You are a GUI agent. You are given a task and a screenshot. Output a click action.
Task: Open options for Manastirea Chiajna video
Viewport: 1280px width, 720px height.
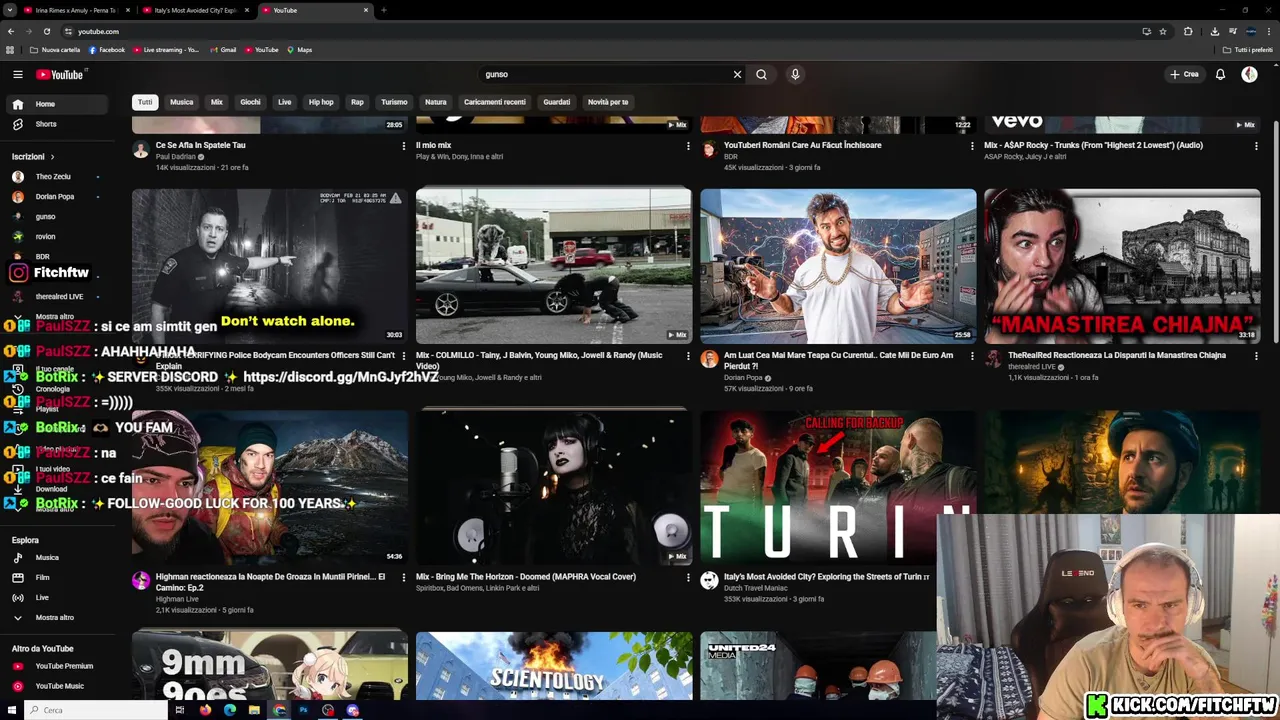point(1256,356)
